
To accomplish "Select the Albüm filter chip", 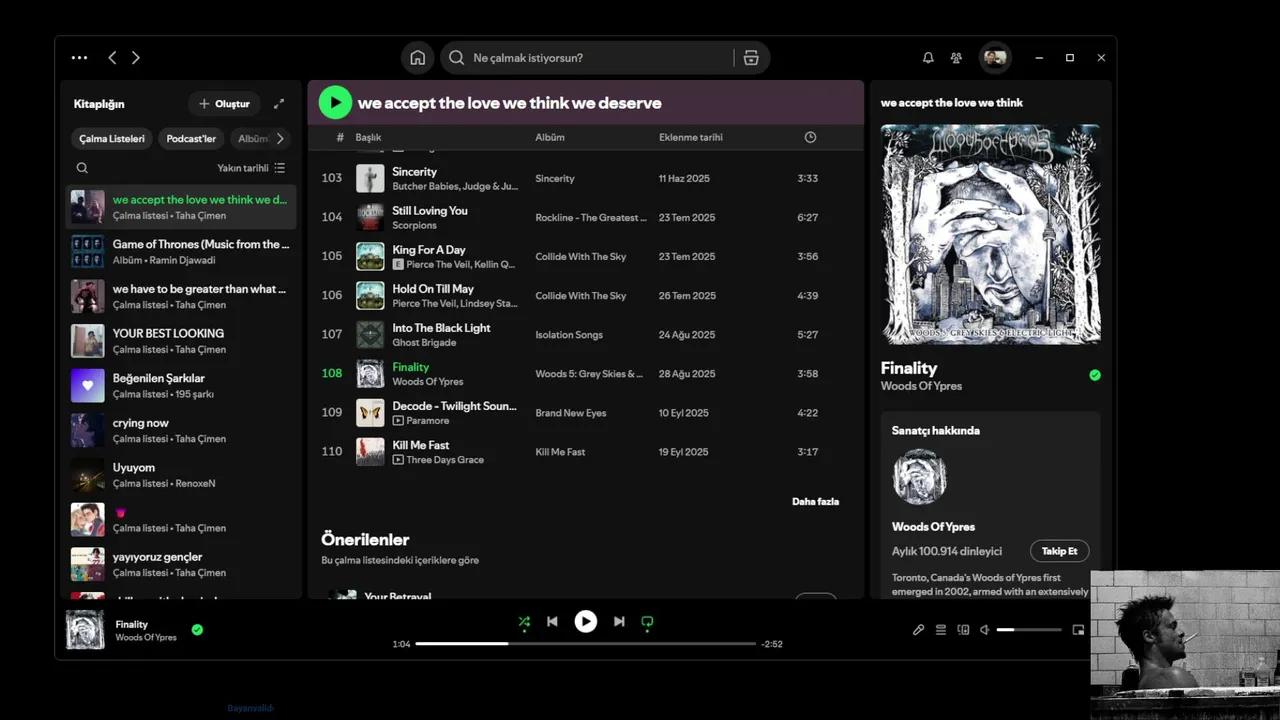I will click(252, 139).
